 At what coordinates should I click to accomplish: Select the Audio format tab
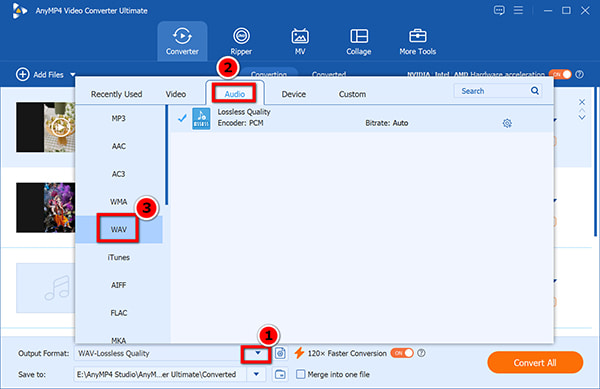point(234,94)
